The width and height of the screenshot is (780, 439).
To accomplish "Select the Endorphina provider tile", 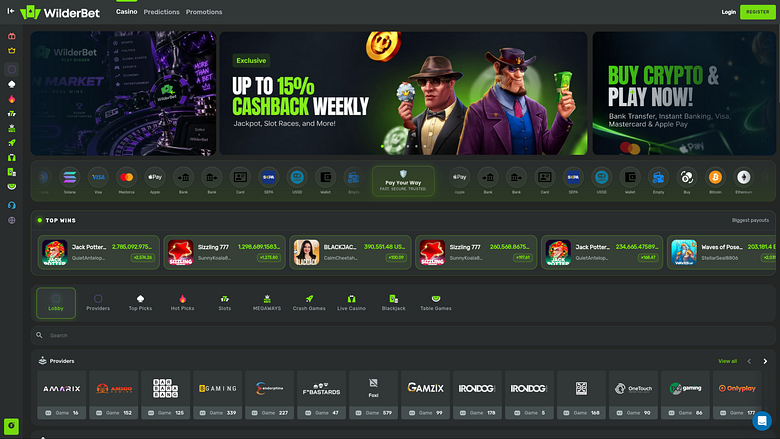I will click(270, 395).
